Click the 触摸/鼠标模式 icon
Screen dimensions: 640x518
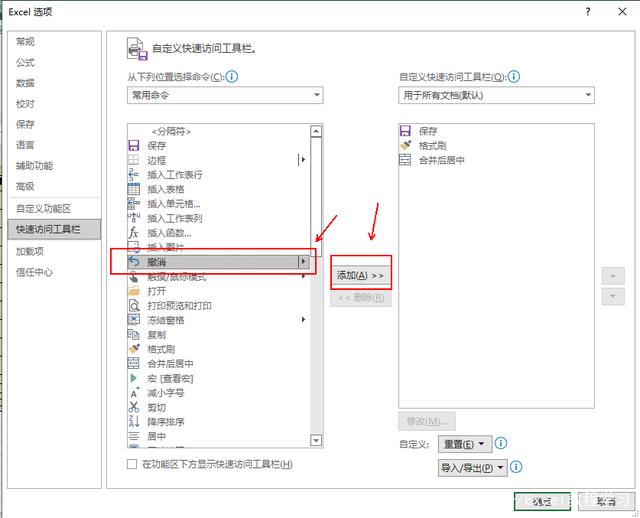[133, 277]
